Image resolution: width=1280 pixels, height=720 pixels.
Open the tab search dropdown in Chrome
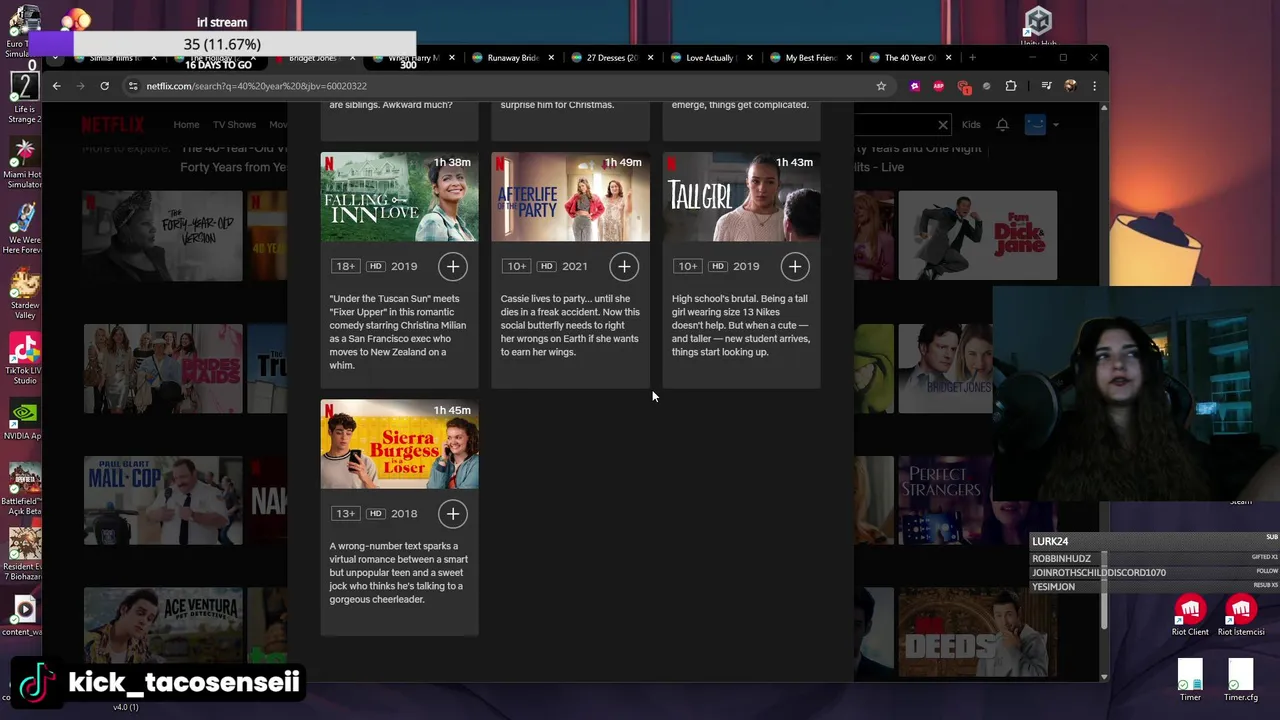click(56, 58)
